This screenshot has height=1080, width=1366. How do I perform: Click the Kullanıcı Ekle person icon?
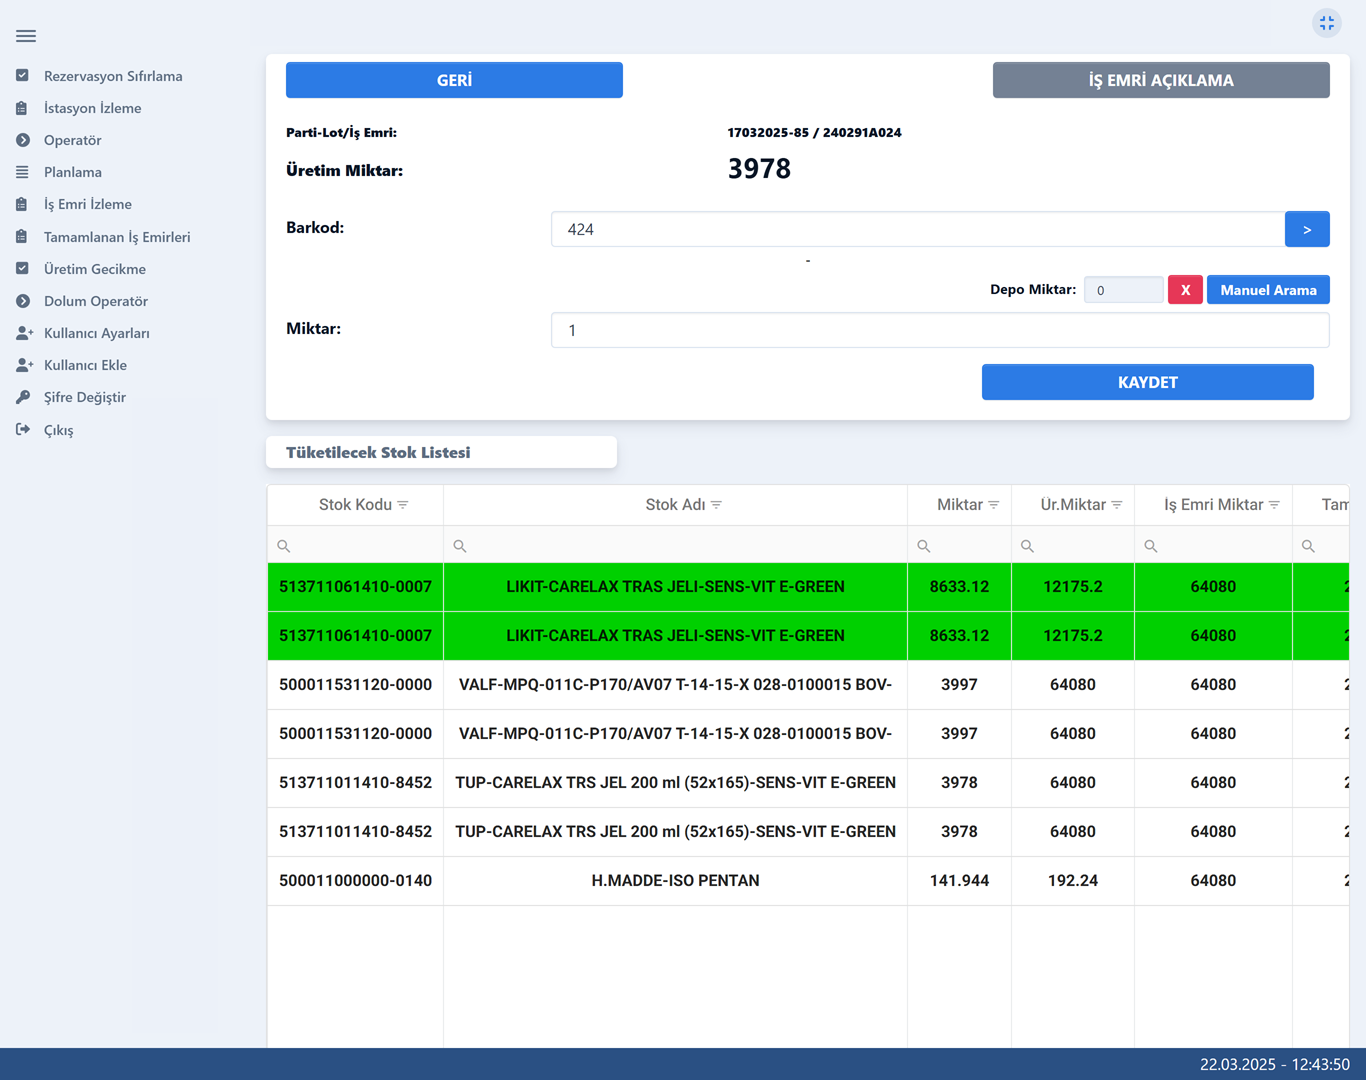point(24,365)
